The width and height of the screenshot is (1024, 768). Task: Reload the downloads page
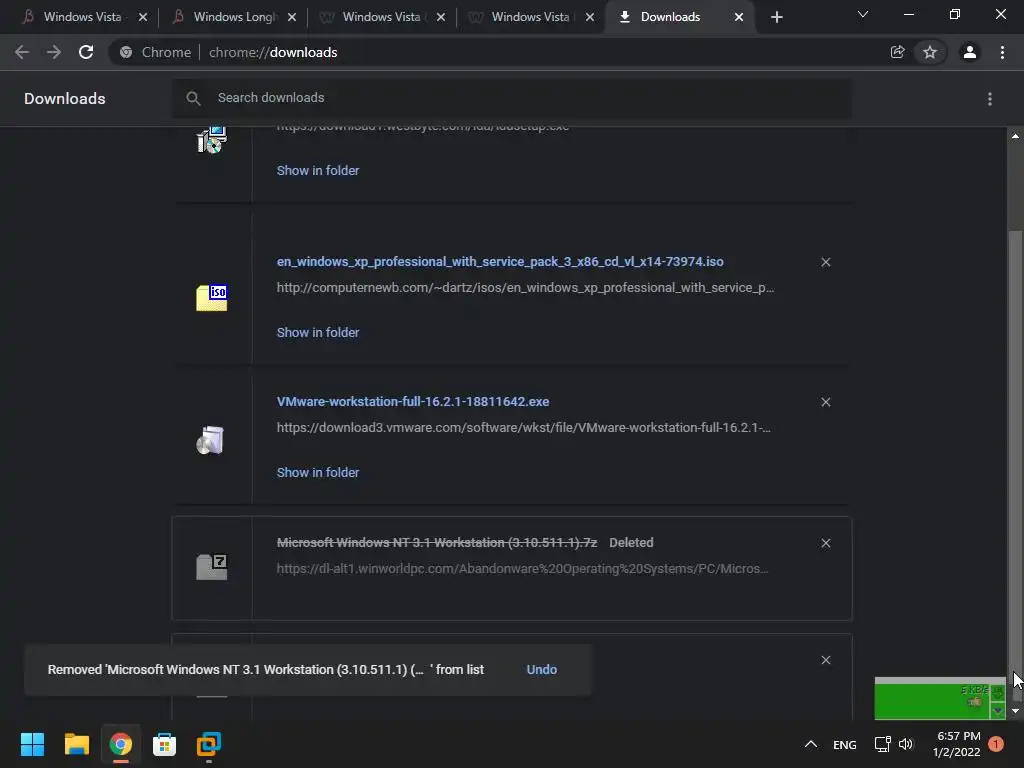tap(86, 52)
